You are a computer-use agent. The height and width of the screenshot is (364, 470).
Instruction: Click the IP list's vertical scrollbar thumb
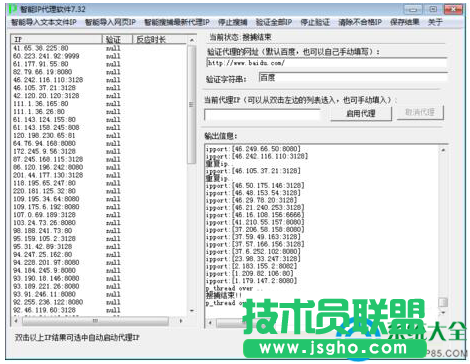[x=191, y=104]
